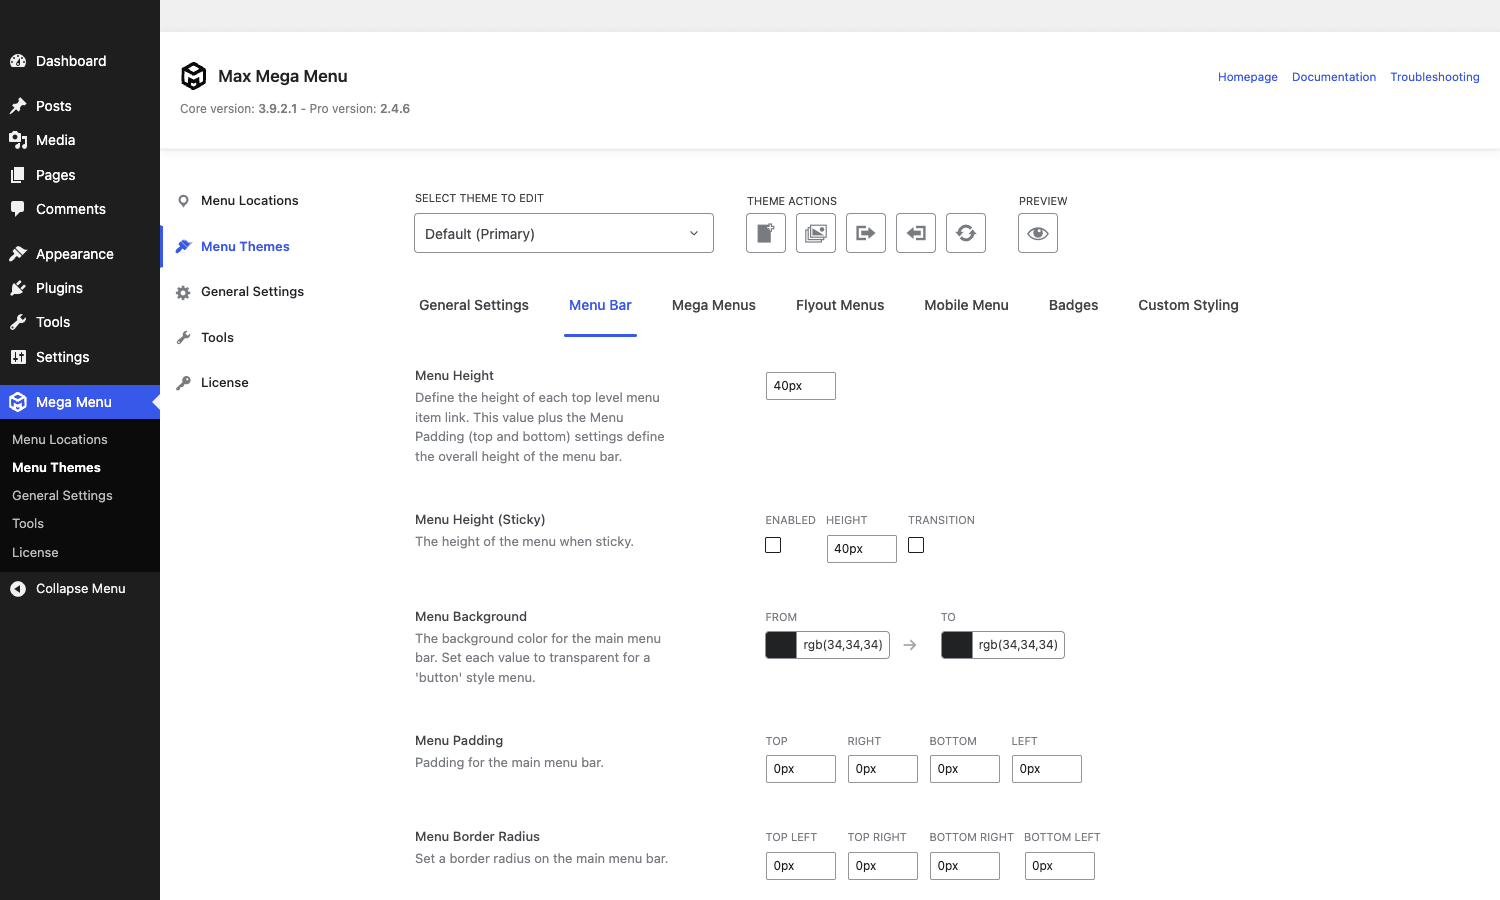Click the 'Core version: 3.9.2.1' text
1500x900 pixels.
[x=239, y=109]
